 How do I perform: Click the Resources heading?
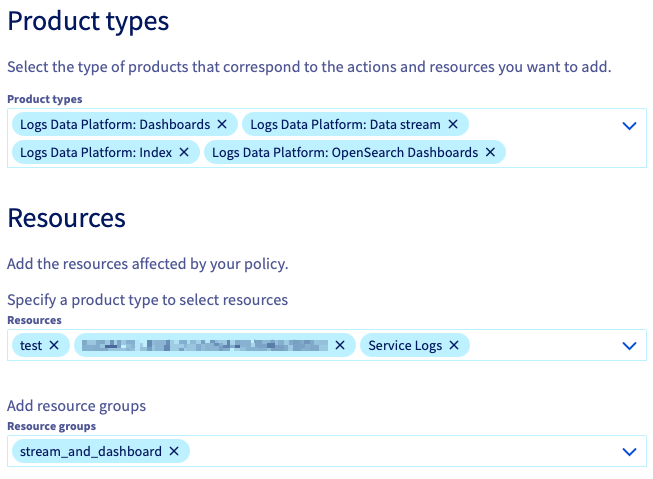[67, 218]
